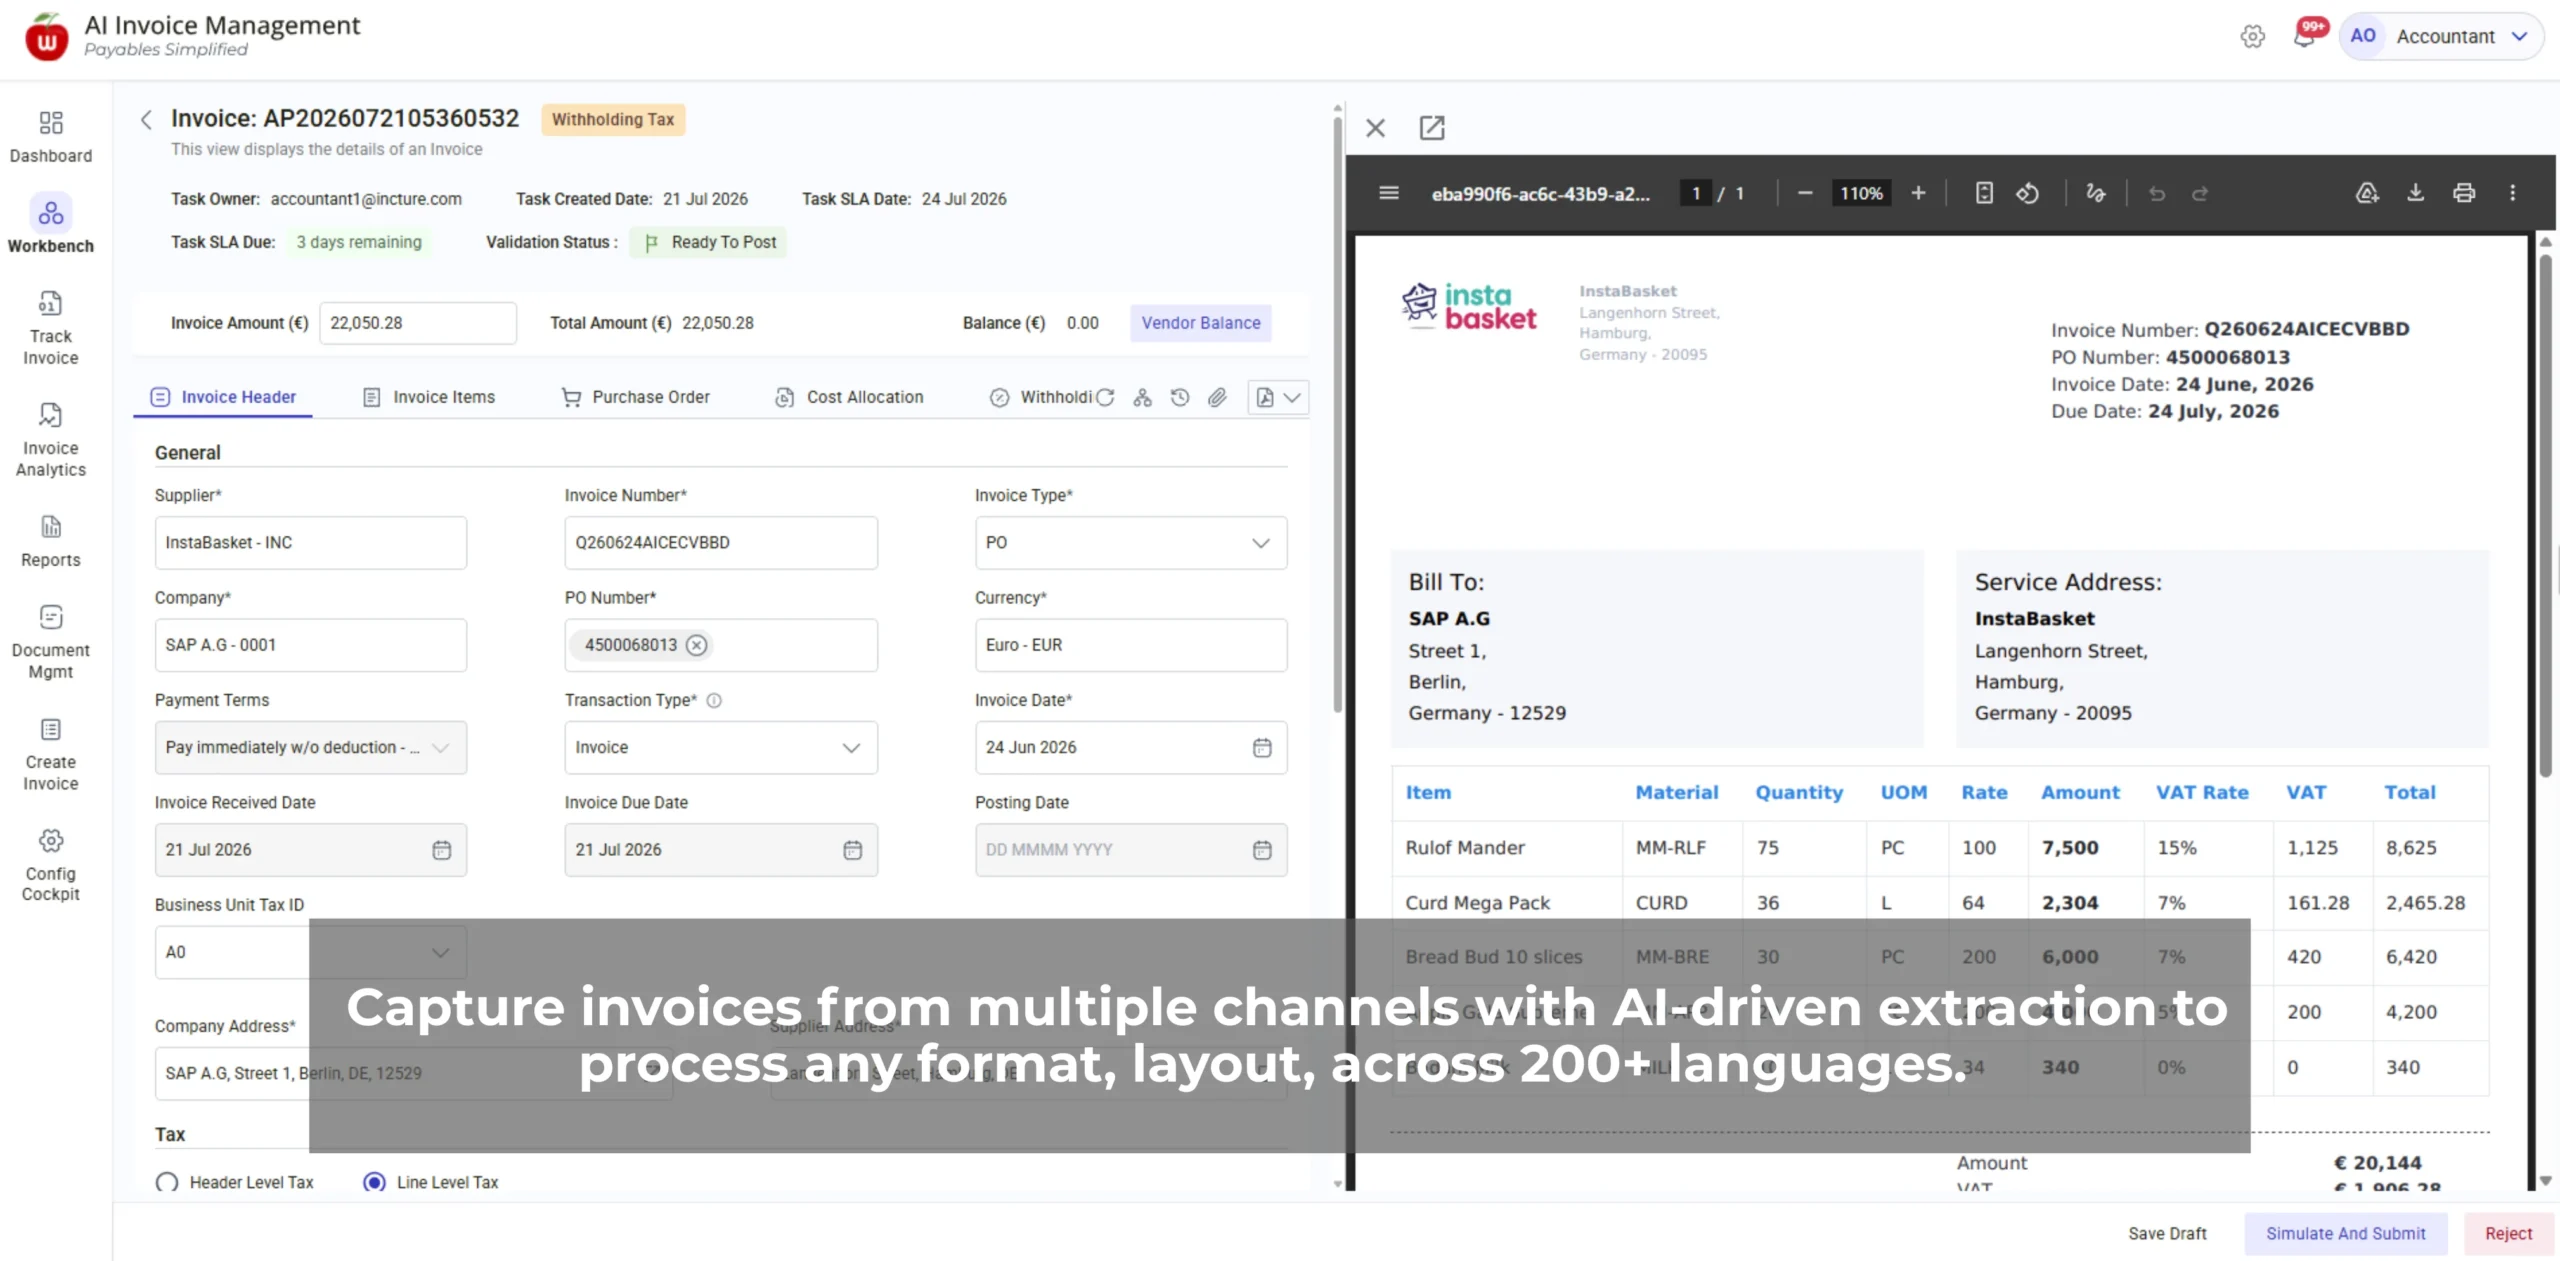
Task: Click the invoice form vertical scrollbar
Action: click(x=1337, y=415)
